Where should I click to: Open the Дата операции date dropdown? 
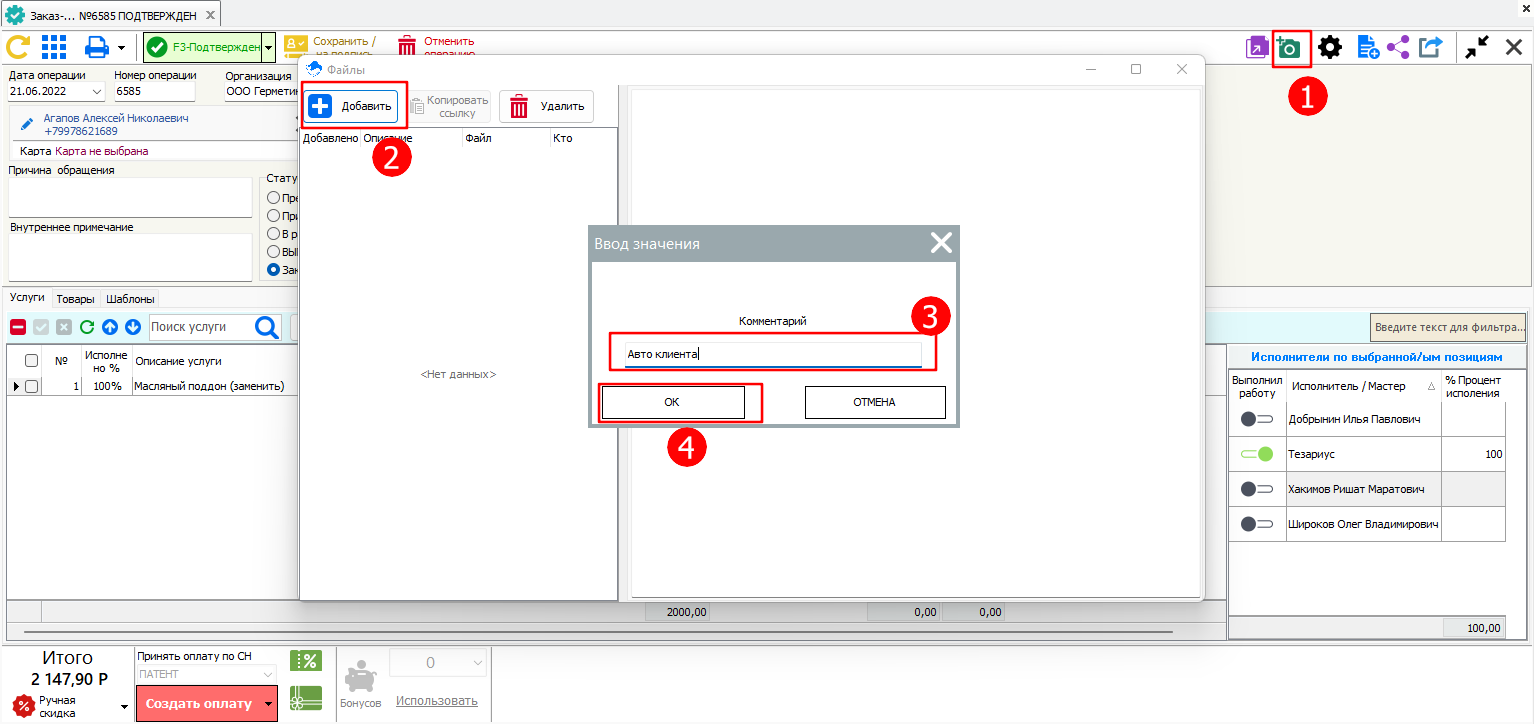click(97, 91)
